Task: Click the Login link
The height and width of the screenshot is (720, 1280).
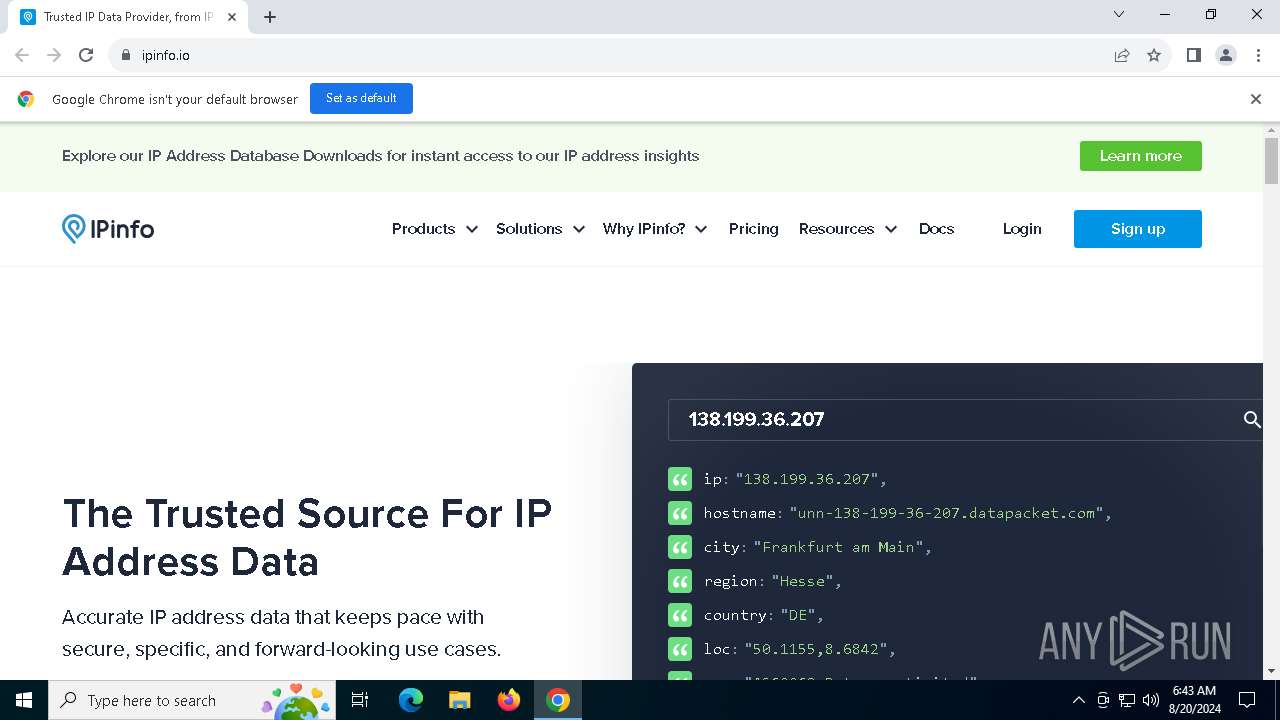Action: point(1022,229)
